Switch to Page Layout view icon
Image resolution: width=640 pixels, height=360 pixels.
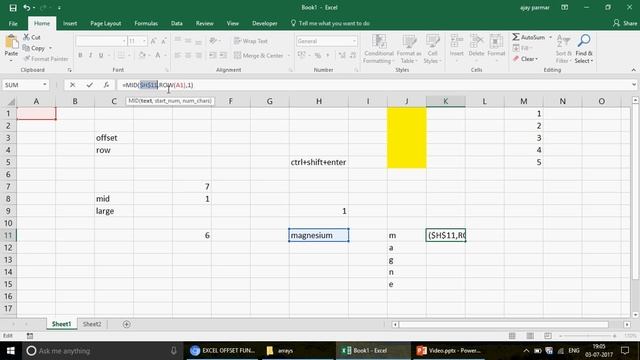pyautogui.click(x=530, y=336)
